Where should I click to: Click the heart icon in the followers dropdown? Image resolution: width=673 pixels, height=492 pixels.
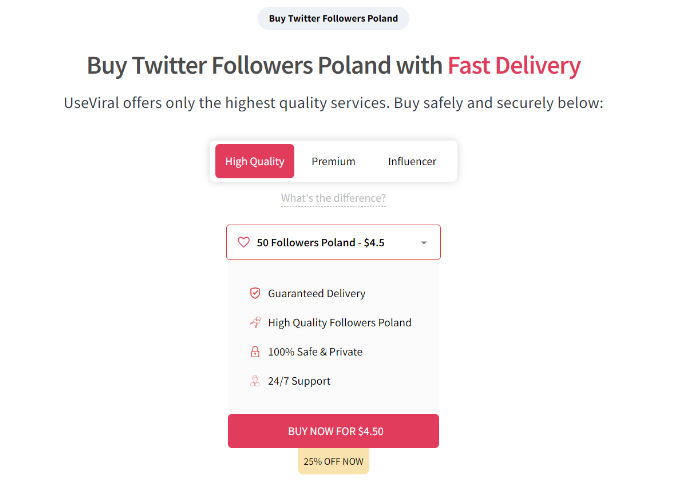243,242
